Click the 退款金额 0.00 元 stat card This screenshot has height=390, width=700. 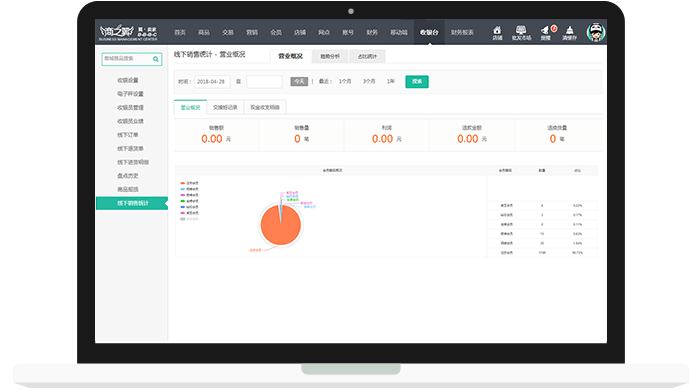(472, 135)
